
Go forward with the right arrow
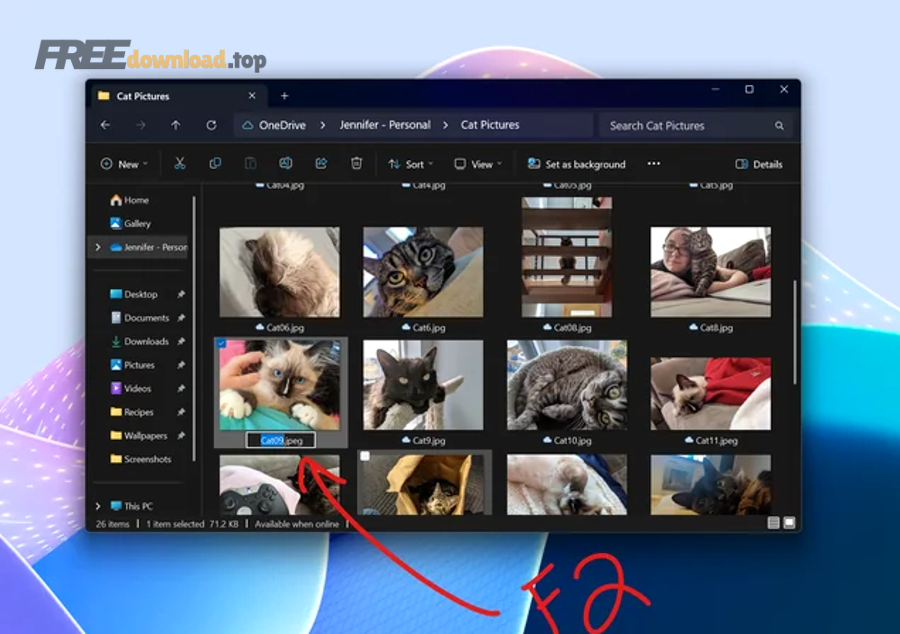141,125
